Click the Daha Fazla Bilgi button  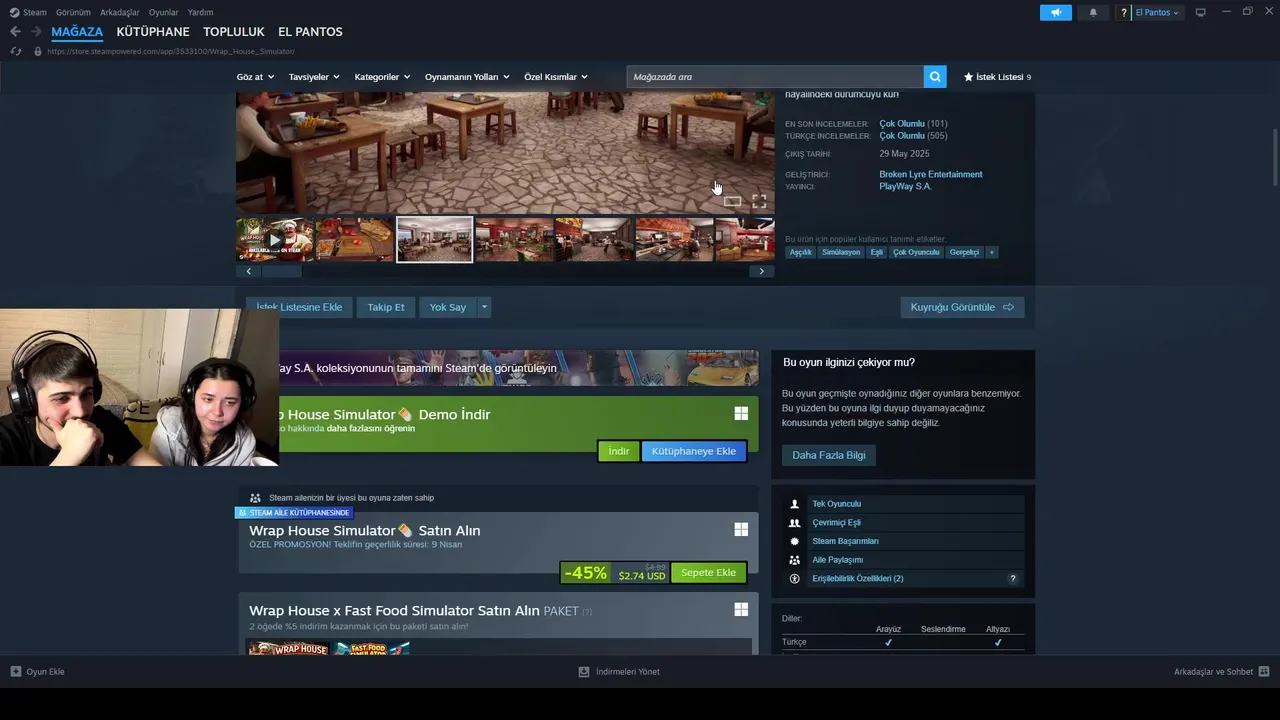(x=829, y=455)
